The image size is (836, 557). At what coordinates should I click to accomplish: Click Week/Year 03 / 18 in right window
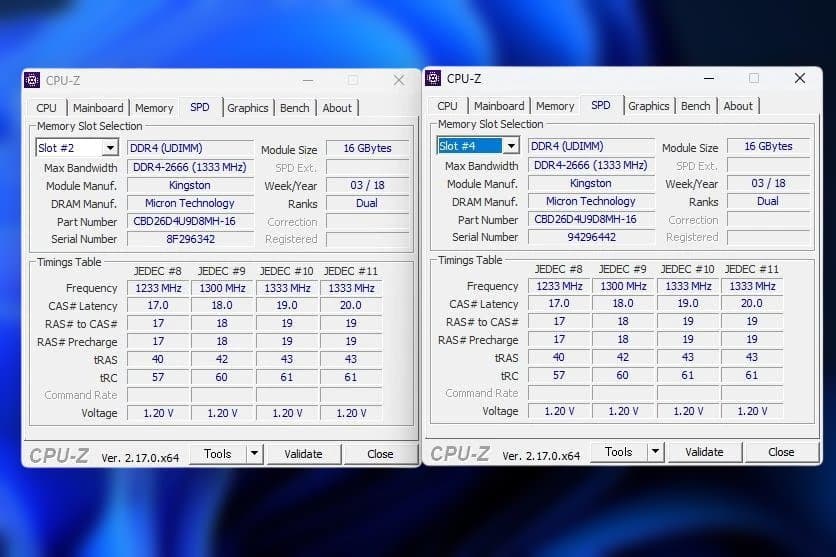[x=768, y=183]
